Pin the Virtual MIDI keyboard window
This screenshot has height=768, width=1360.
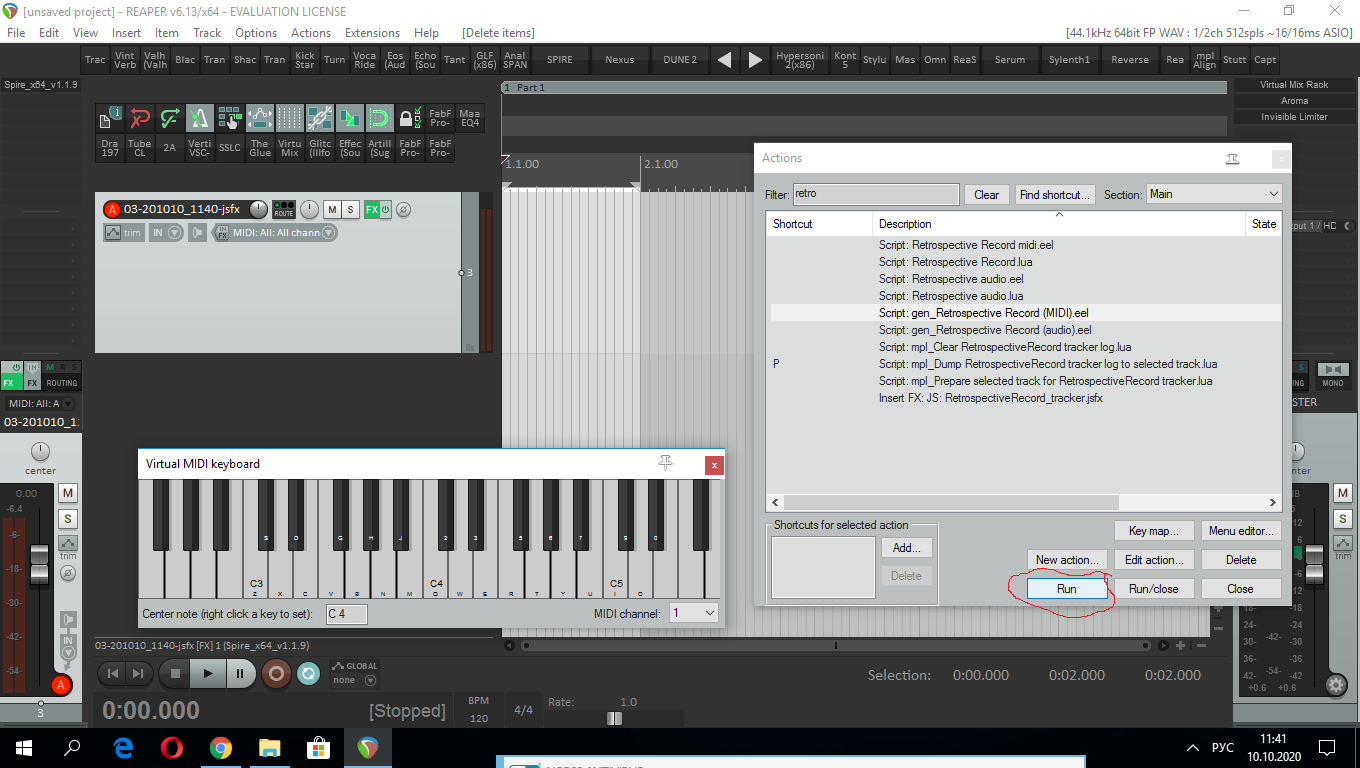665,462
